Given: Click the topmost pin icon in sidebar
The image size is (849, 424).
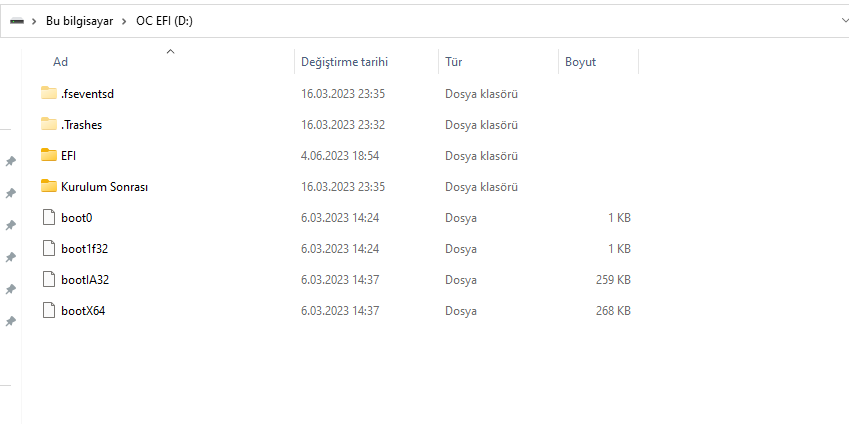Looking at the screenshot, I should (10, 161).
